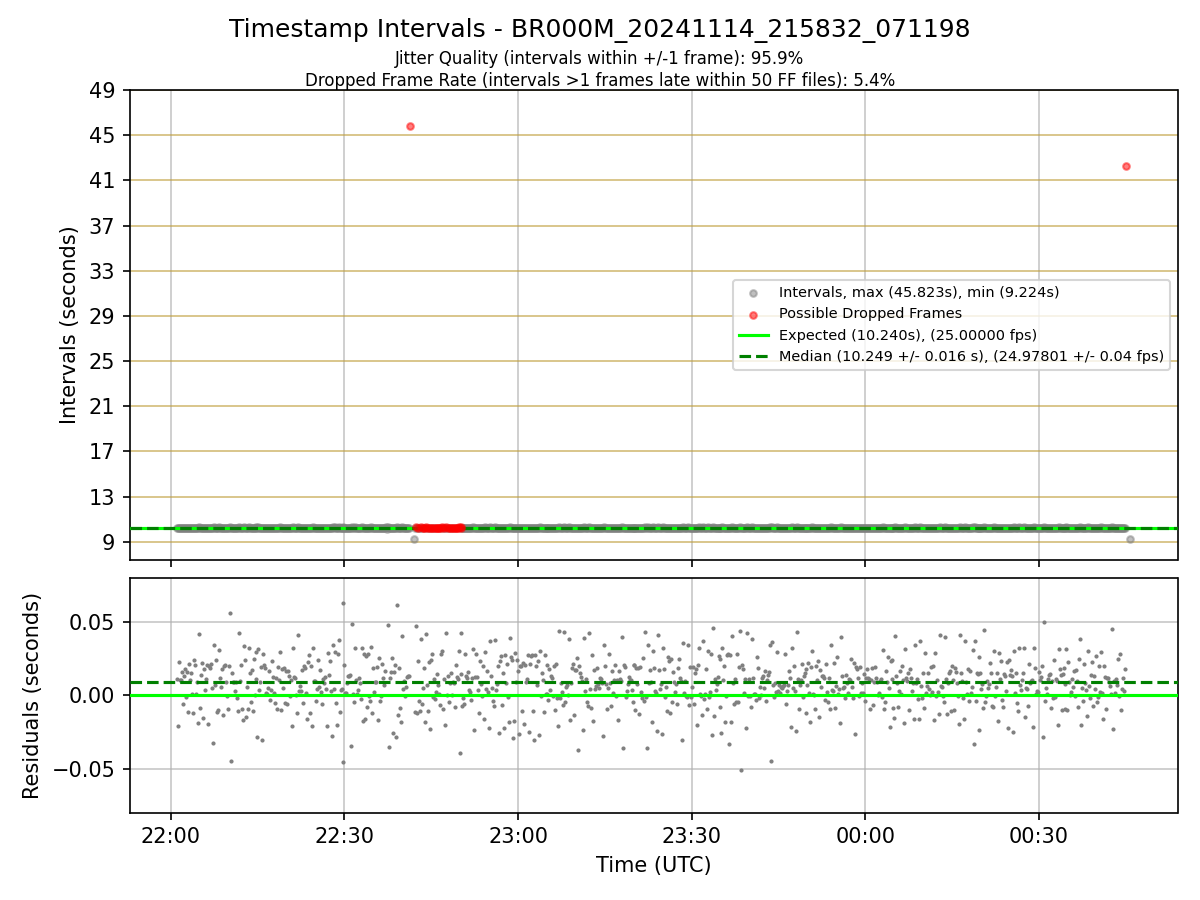The width and height of the screenshot is (1200, 900).
Task: Click legend entry 'Possible Dropped Frames'
Action: 870,313
